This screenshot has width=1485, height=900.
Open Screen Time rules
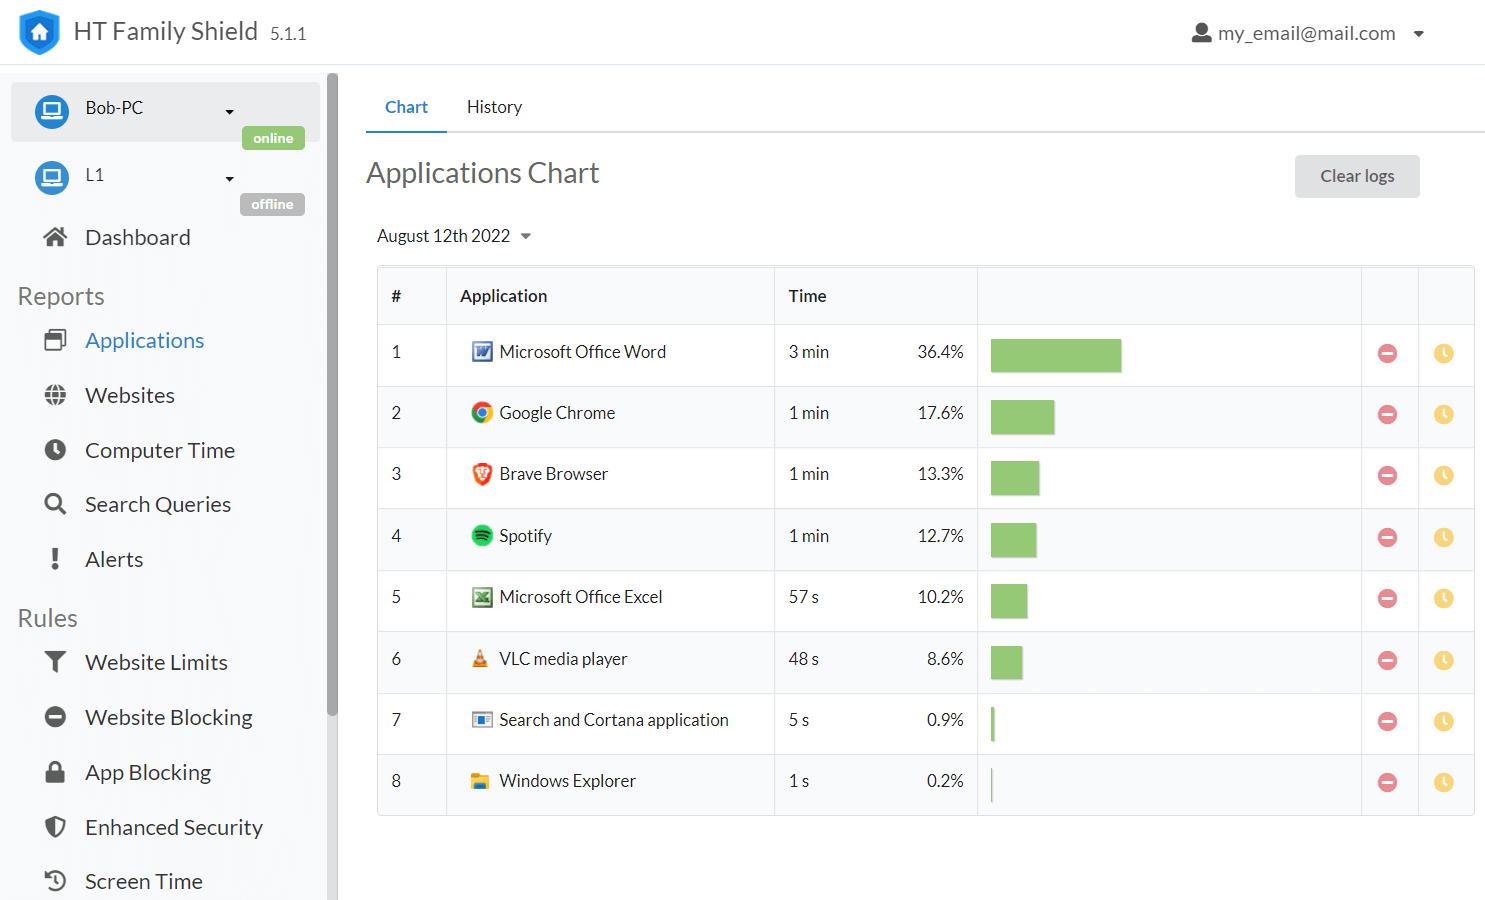[x=144, y=881]
